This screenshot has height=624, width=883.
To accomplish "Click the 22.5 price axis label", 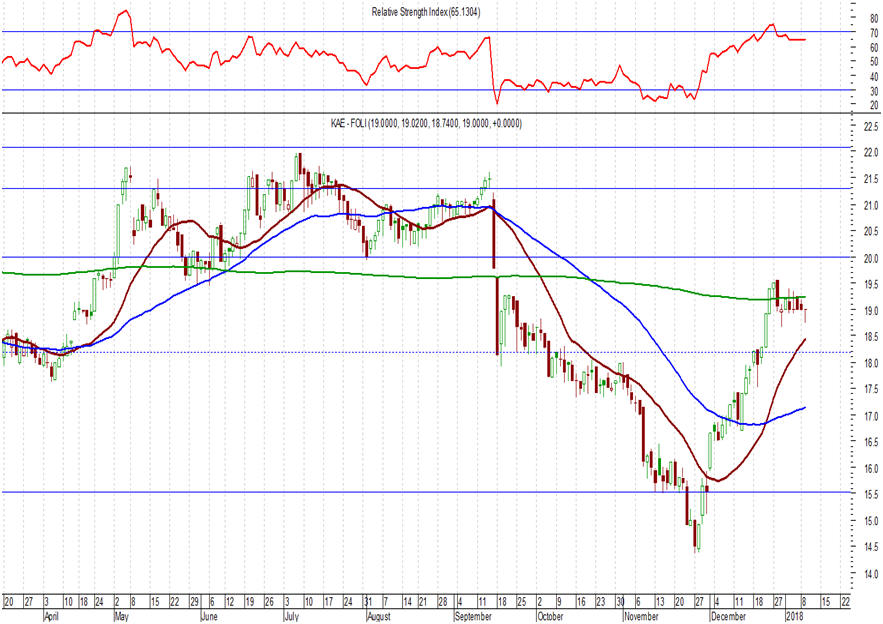I will (872, 126).
